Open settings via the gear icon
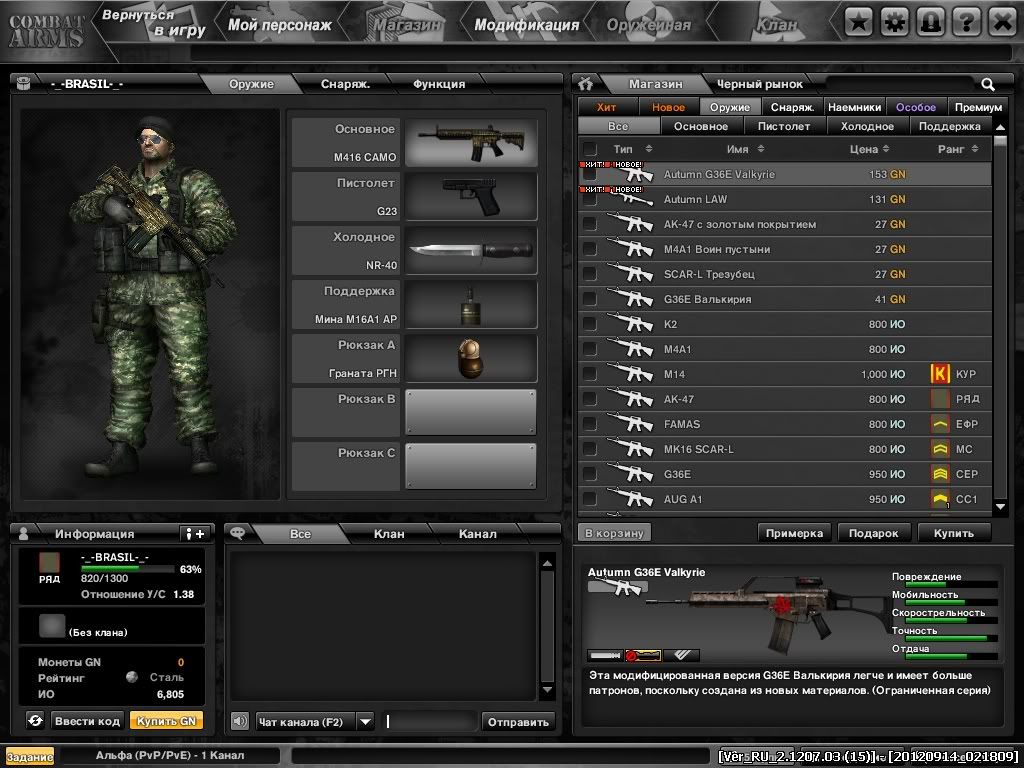The height and width of the screenshot is (768, 1024). pos(894,20)
